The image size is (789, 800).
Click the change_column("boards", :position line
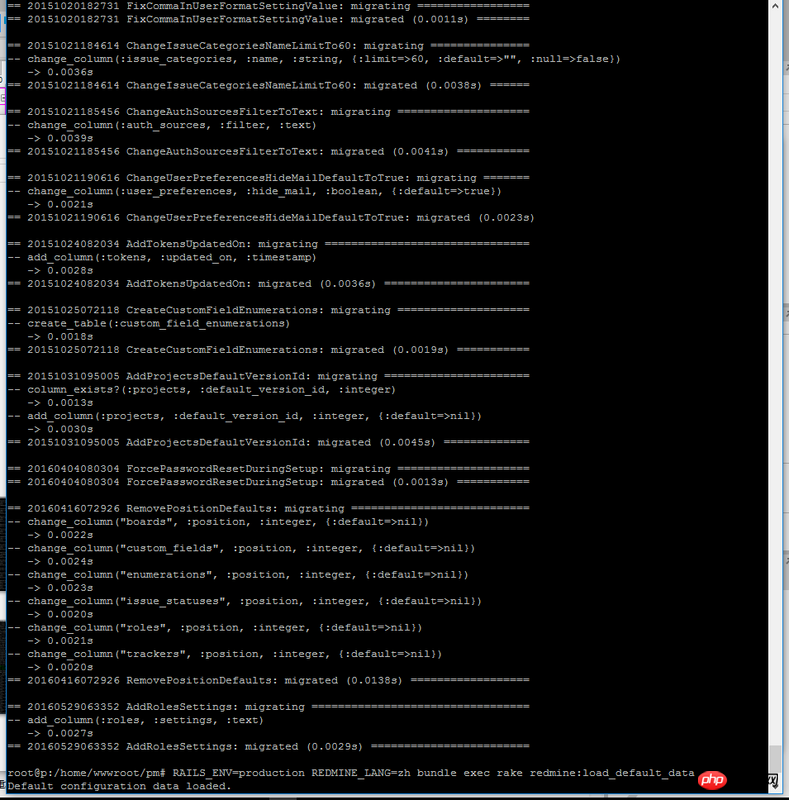(x=218, y=522)
